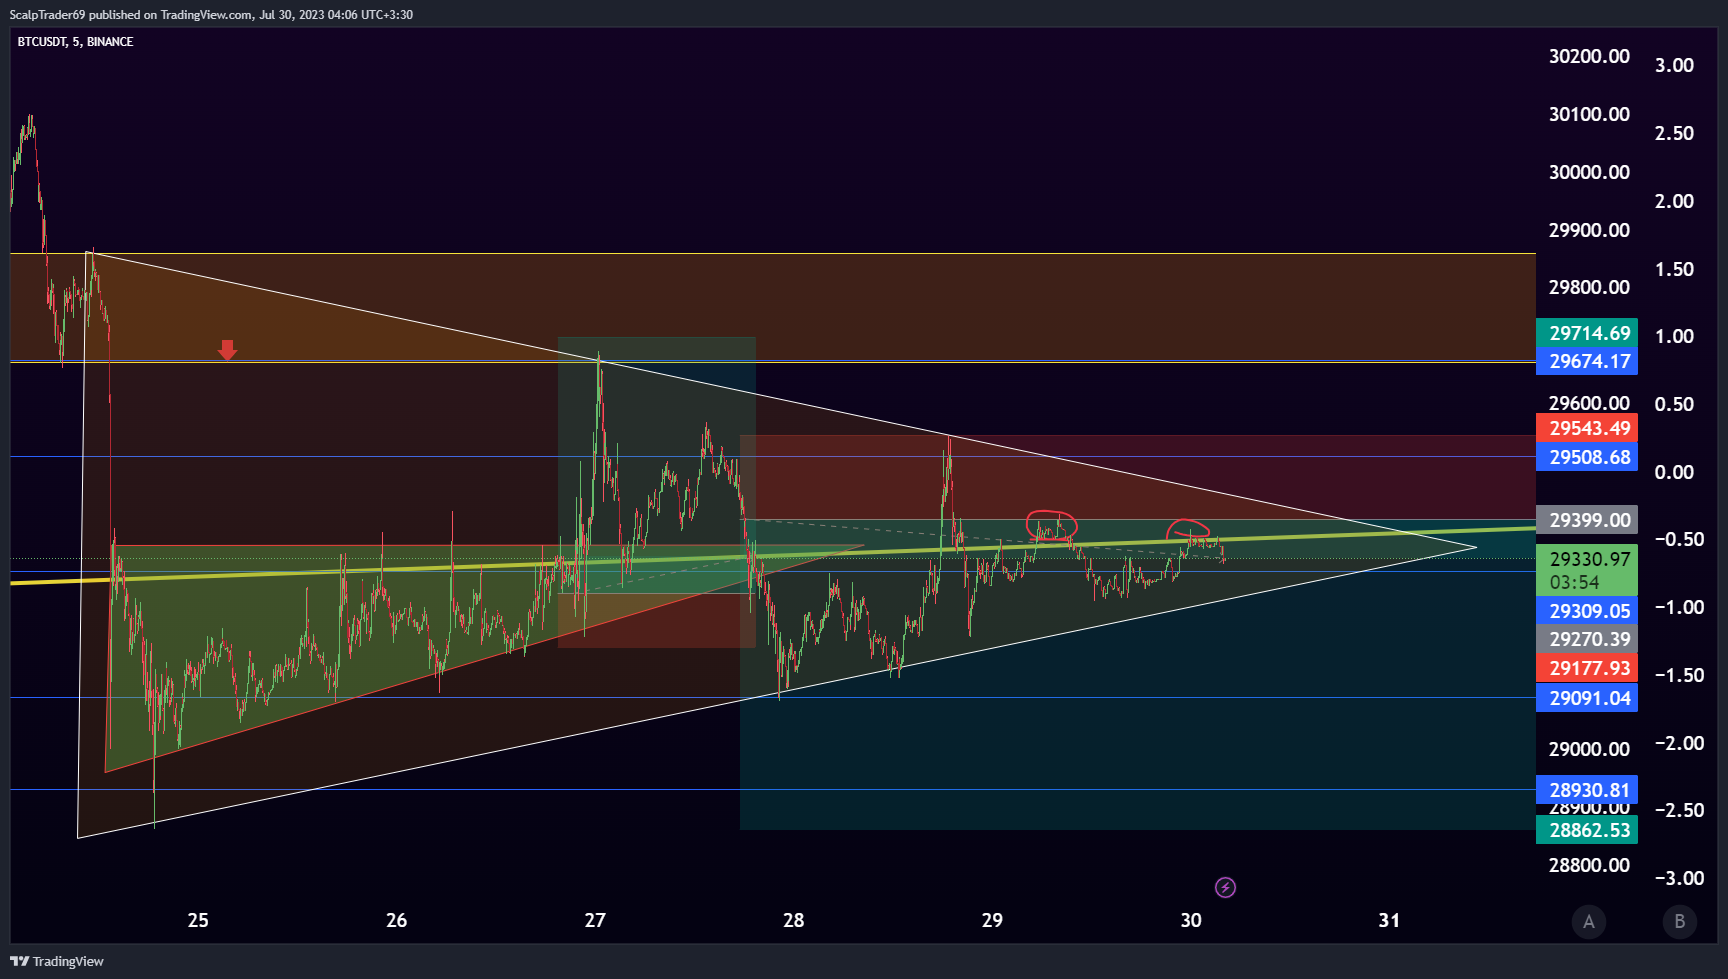
Task: Click the 29270.39 gray price label
Action: coord(1587,639)
